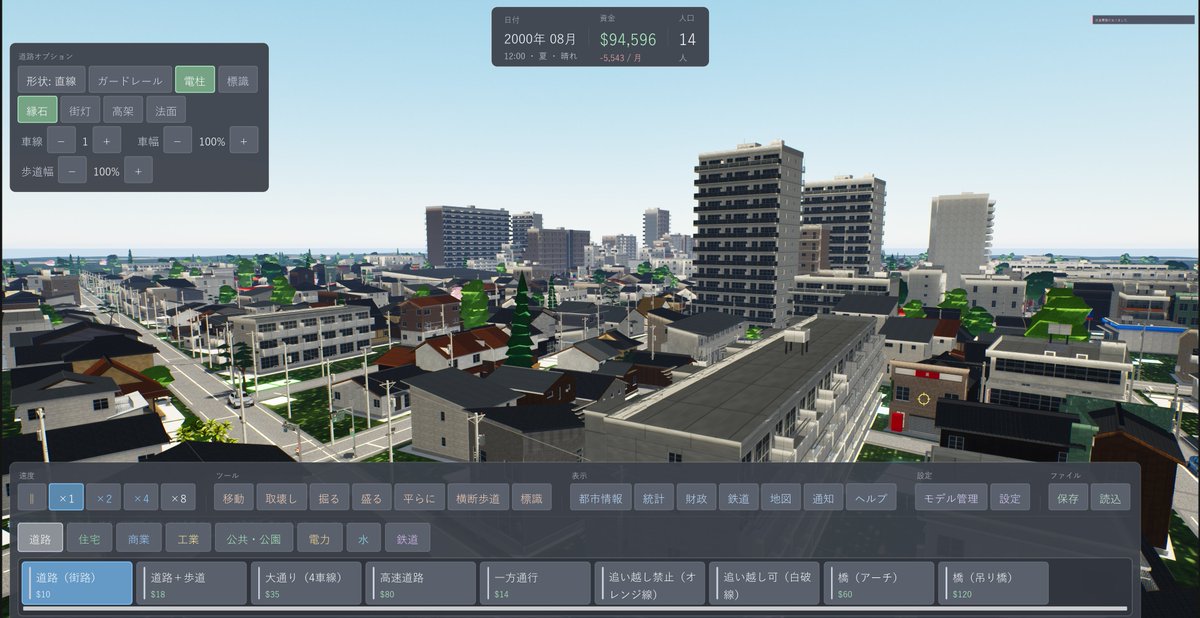Click the population count 14
The width and height of the screenshot is (1200, 618).
pos(687,40)
